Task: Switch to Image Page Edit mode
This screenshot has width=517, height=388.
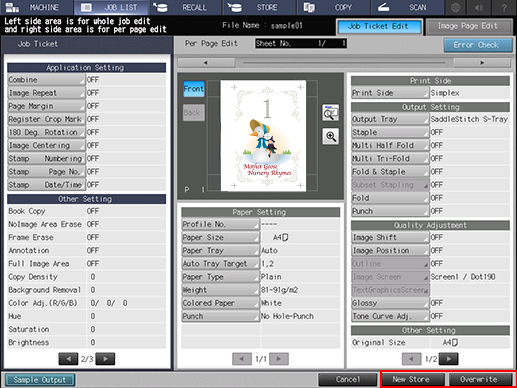Action: pos(469,26)
